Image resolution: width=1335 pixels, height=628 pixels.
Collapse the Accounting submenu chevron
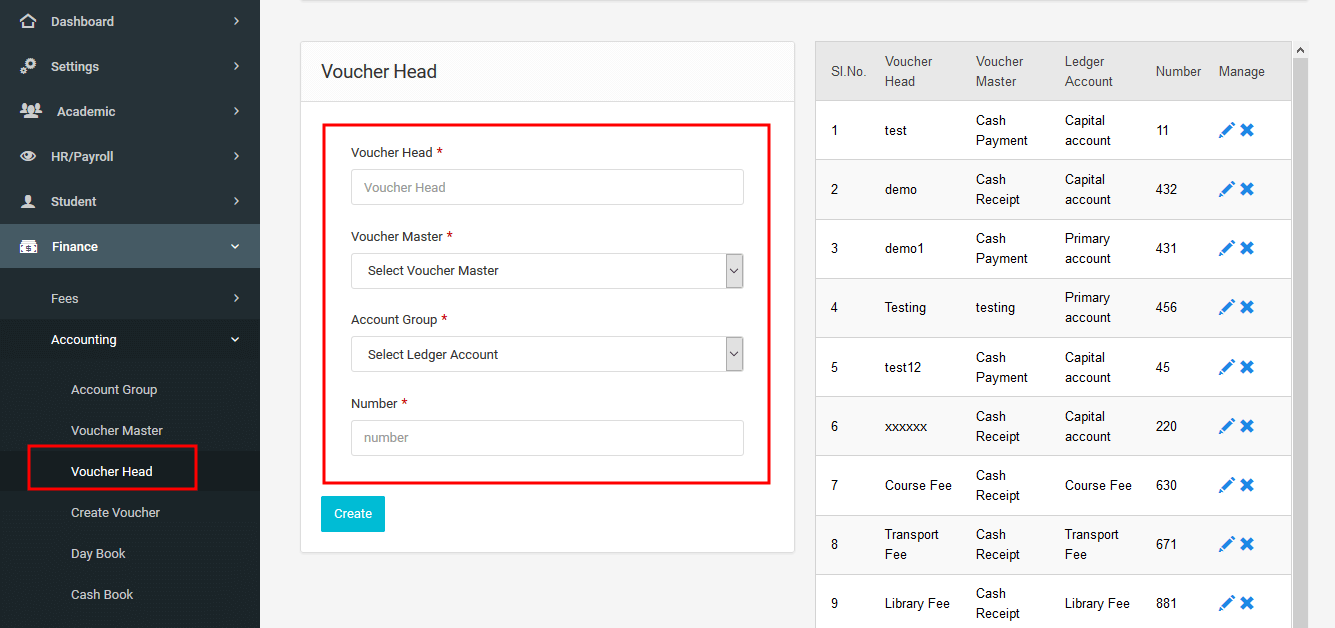point(235,340)
